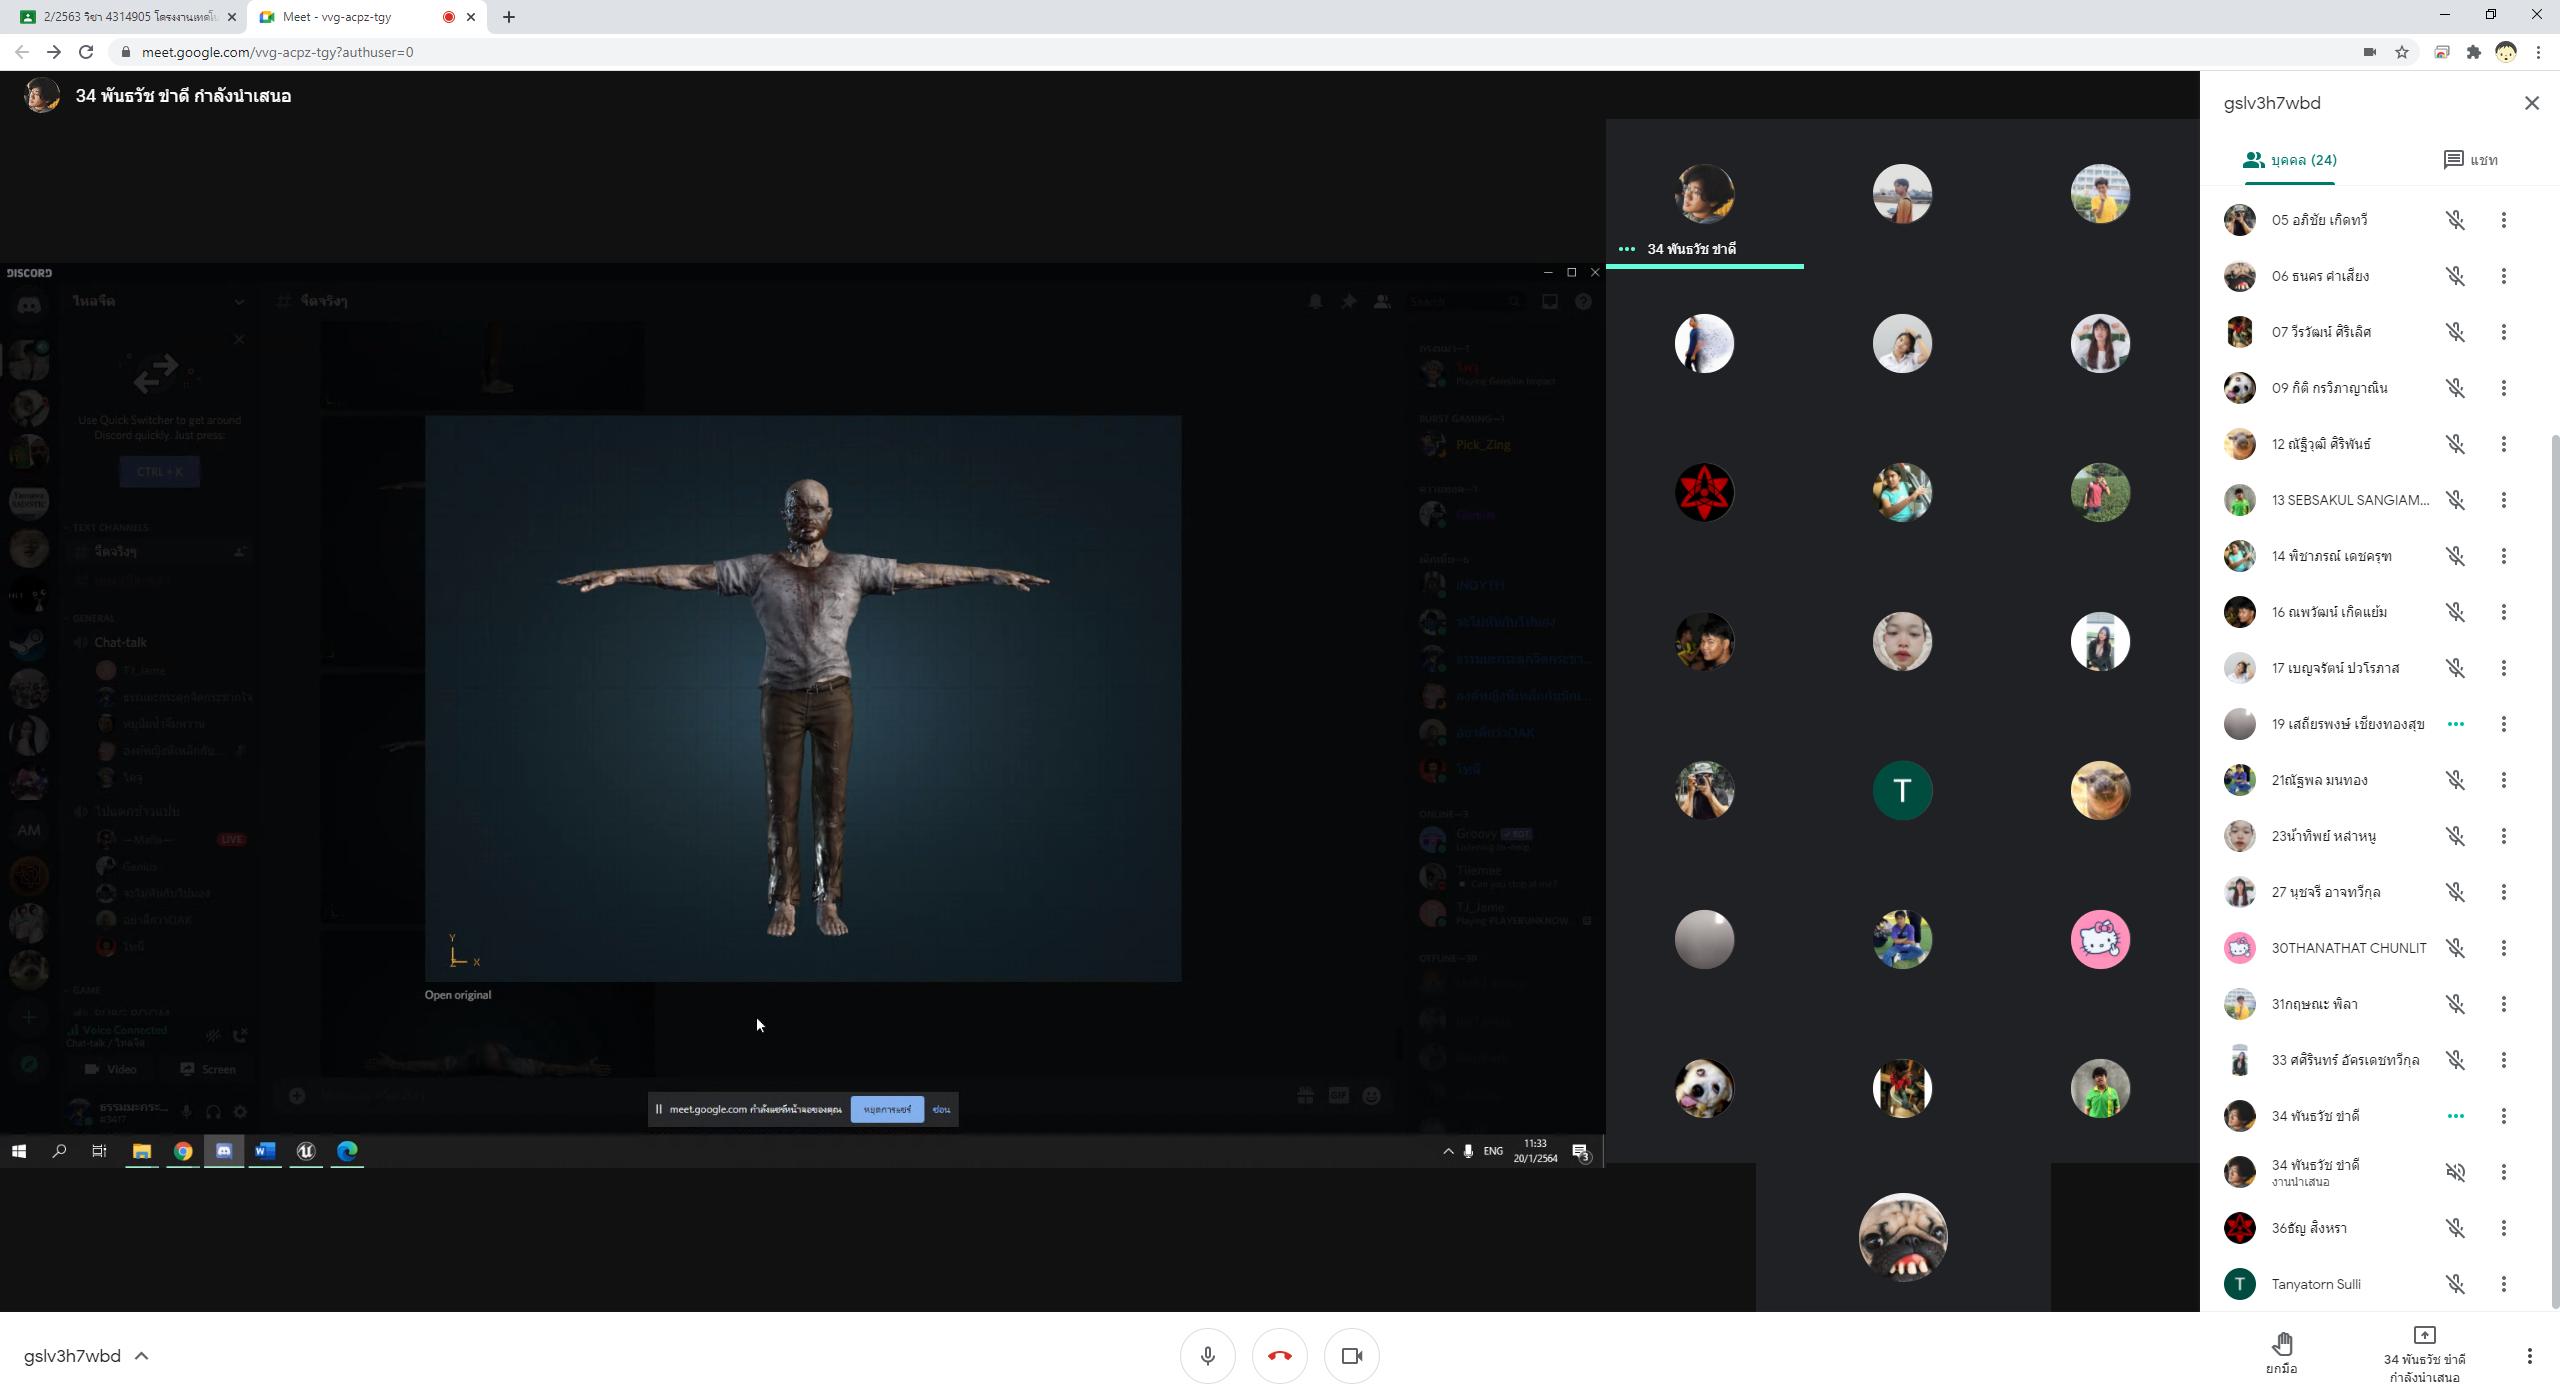Click the 34 พันธวัช ขำดี presenter tile

coord(1704,194)
